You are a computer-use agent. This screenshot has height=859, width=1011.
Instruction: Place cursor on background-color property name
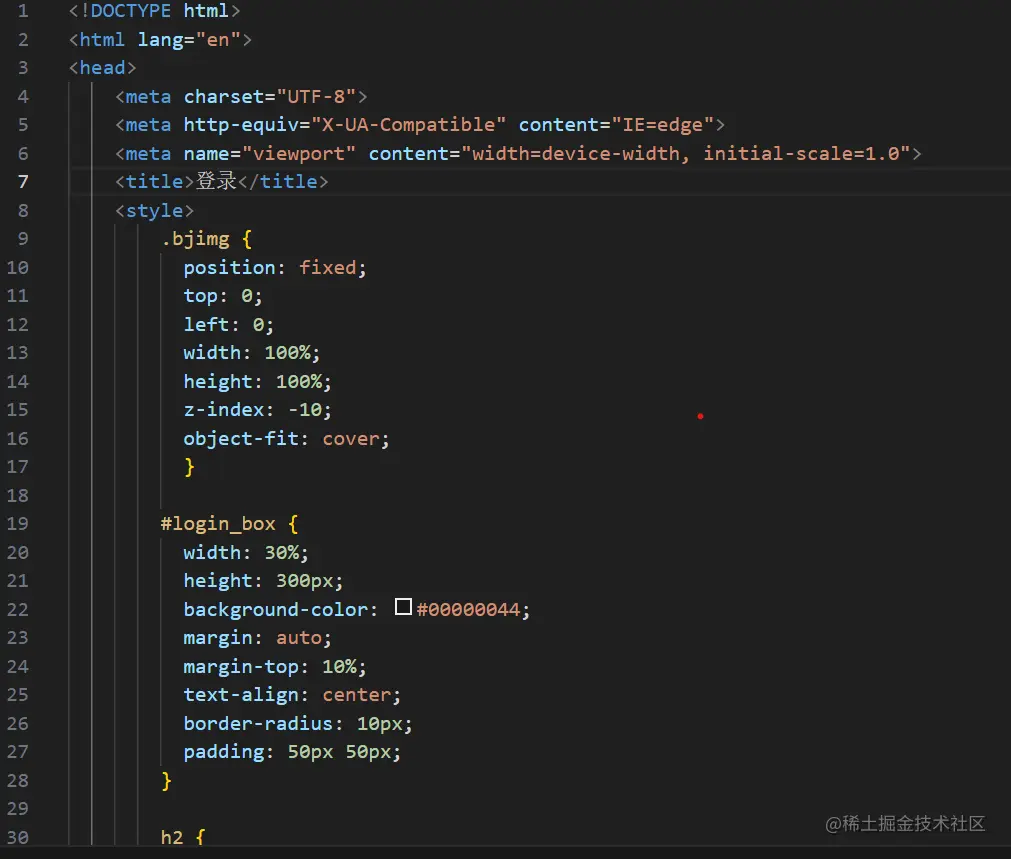[275, 609]
